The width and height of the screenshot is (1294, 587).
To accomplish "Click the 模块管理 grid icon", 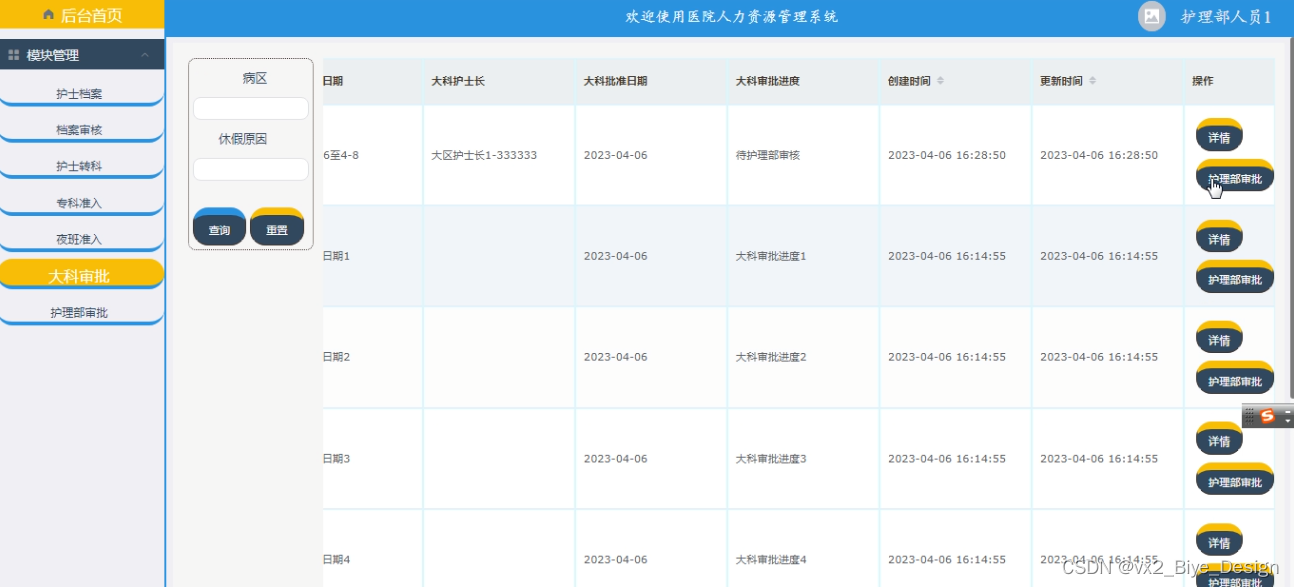I will [x=14, y=55].
